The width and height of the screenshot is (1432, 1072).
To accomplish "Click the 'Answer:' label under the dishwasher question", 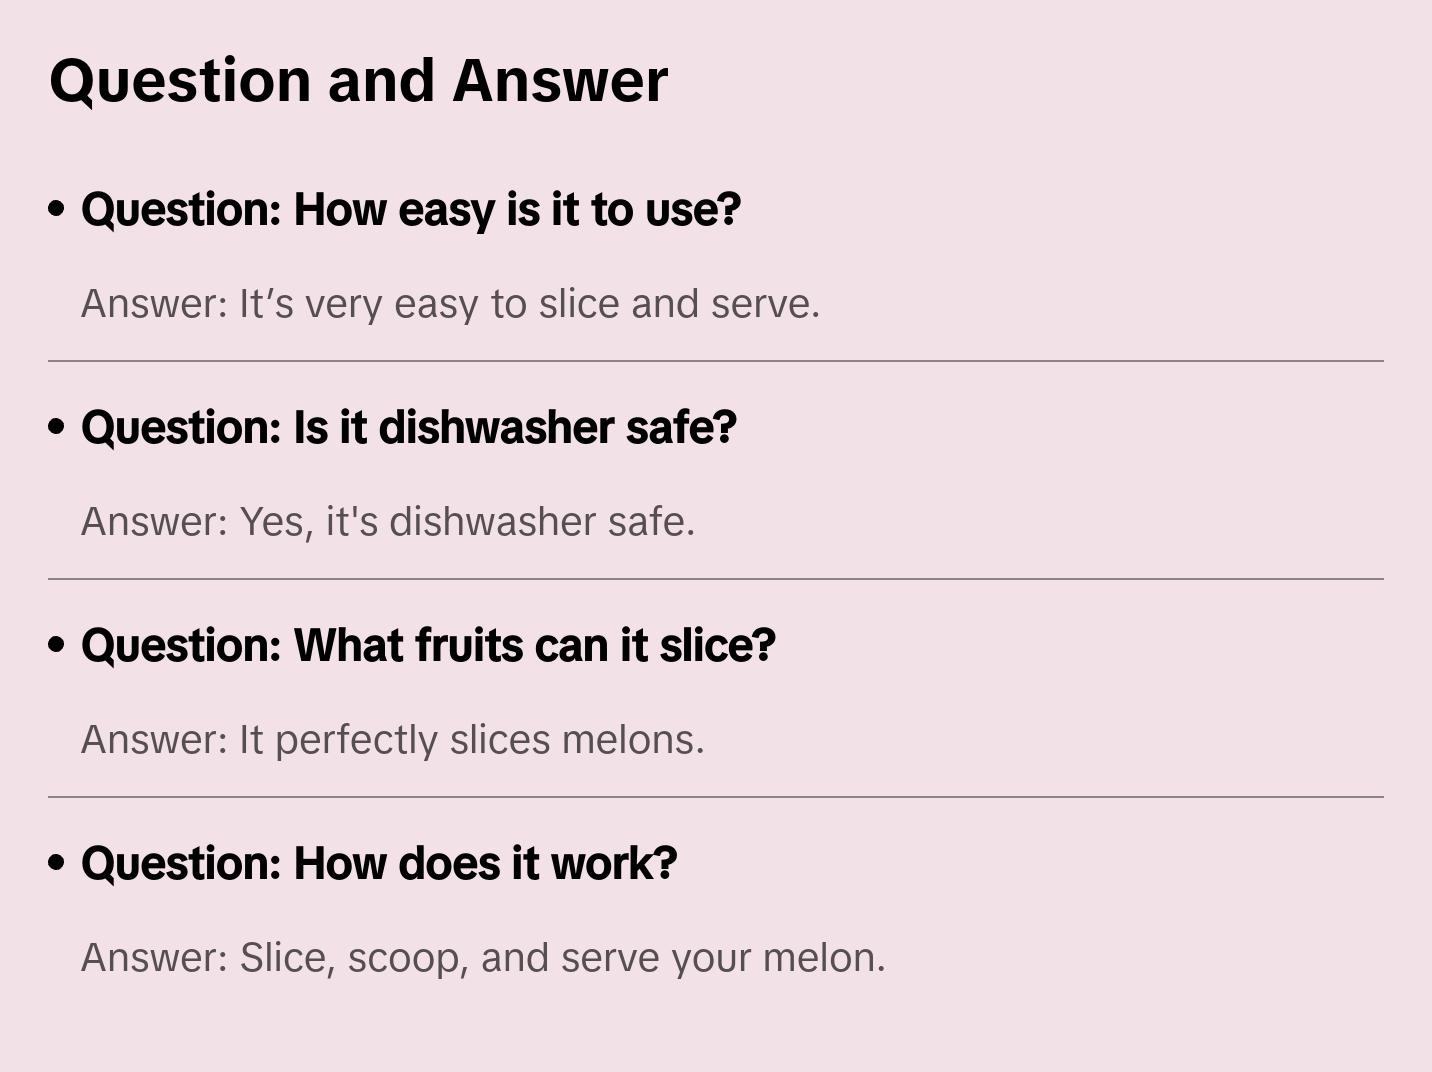I will 155,522.
